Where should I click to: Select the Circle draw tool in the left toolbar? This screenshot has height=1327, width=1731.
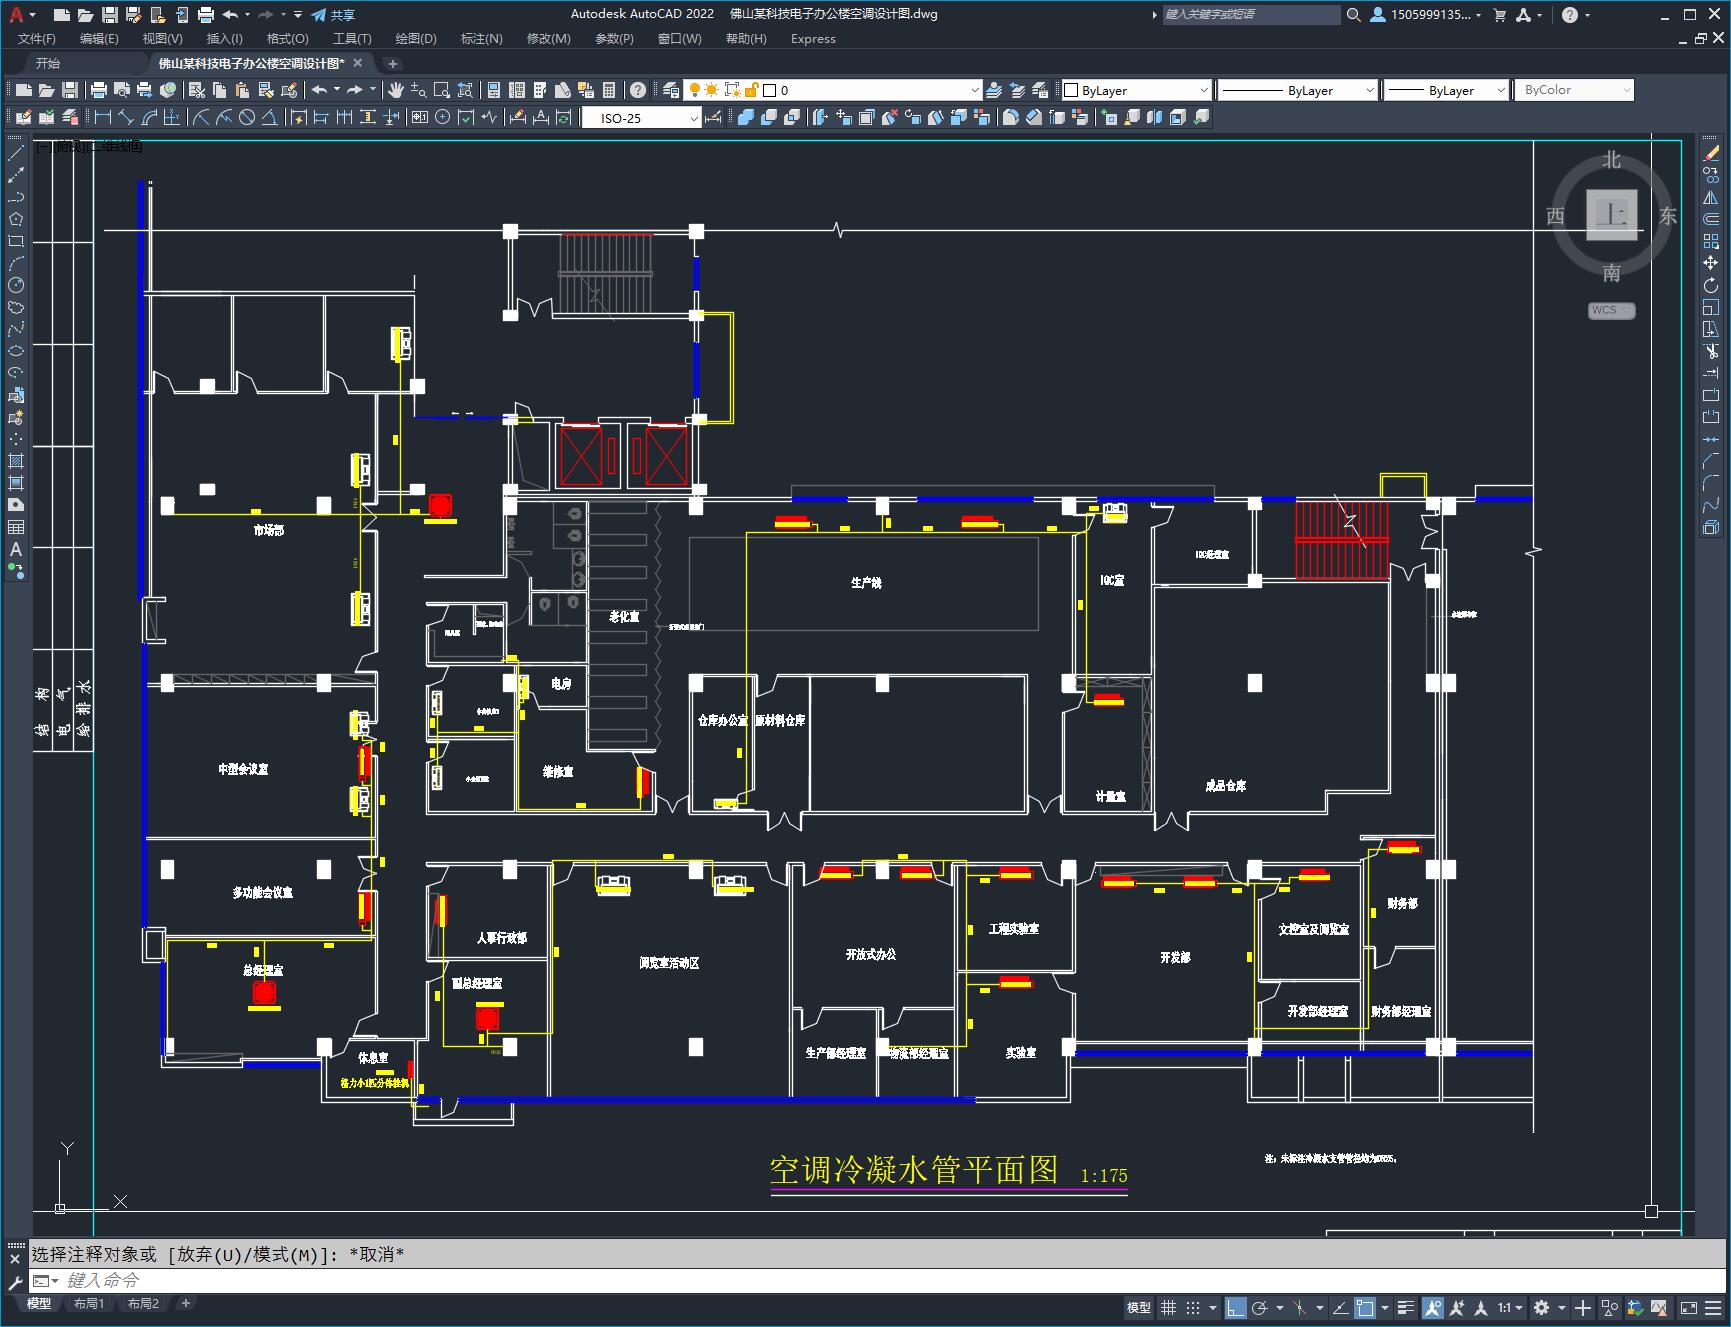[x=16, y=285]
